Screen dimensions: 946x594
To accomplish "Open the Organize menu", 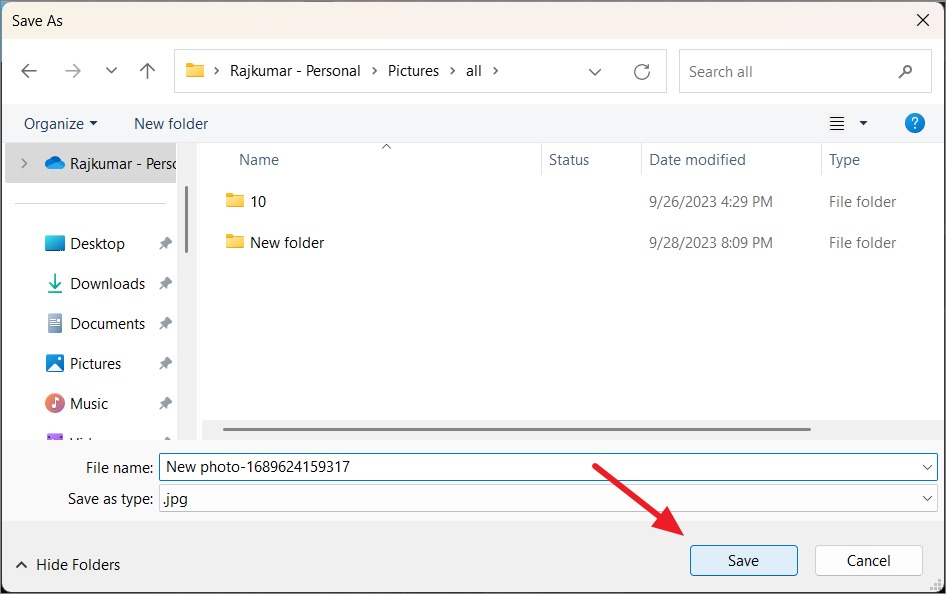I will click(x=60, y=124).
